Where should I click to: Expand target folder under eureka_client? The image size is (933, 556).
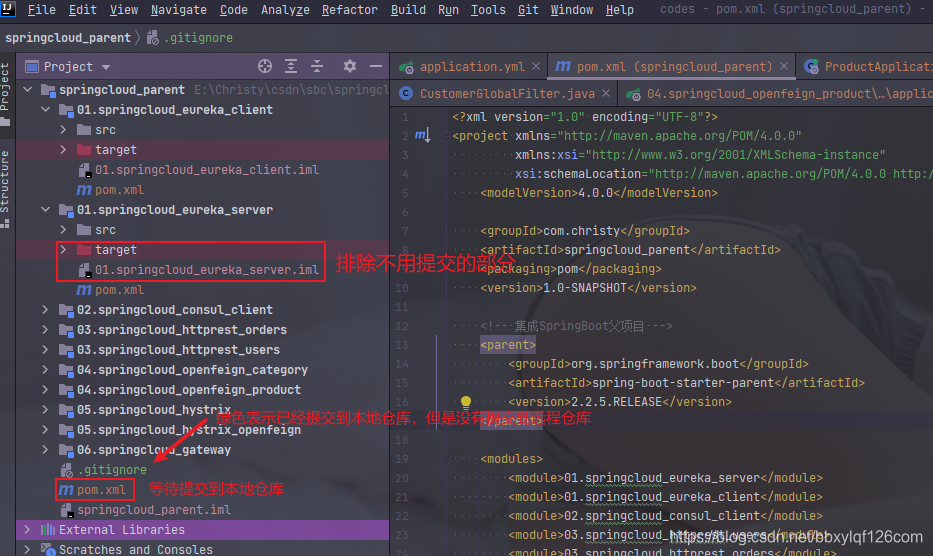64,149
